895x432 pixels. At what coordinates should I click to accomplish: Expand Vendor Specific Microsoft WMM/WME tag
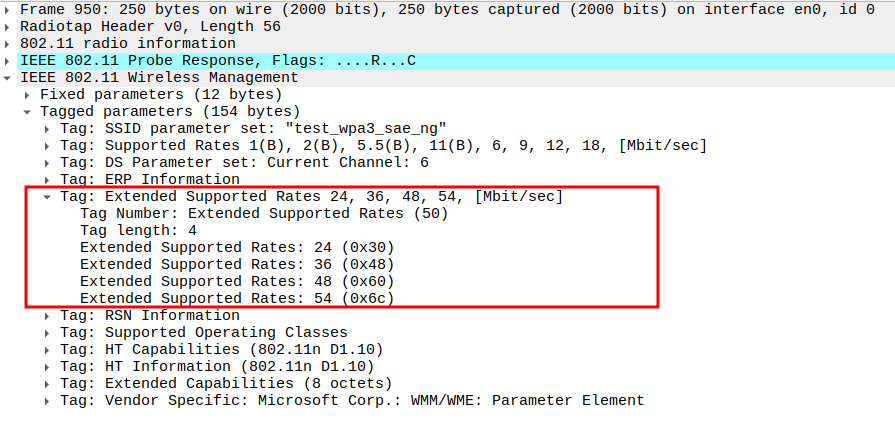pos(48,401)
